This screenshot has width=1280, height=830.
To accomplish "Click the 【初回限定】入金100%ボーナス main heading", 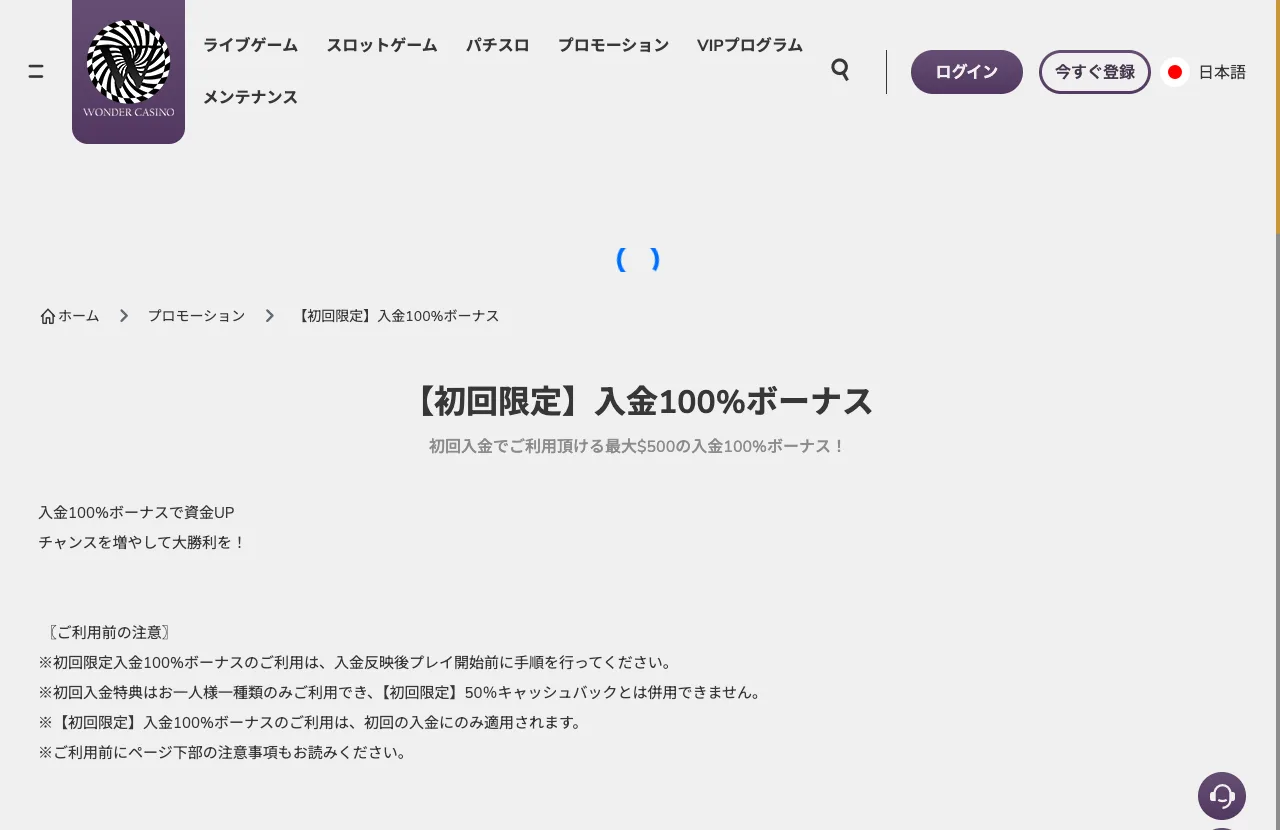I will (640, 401).
